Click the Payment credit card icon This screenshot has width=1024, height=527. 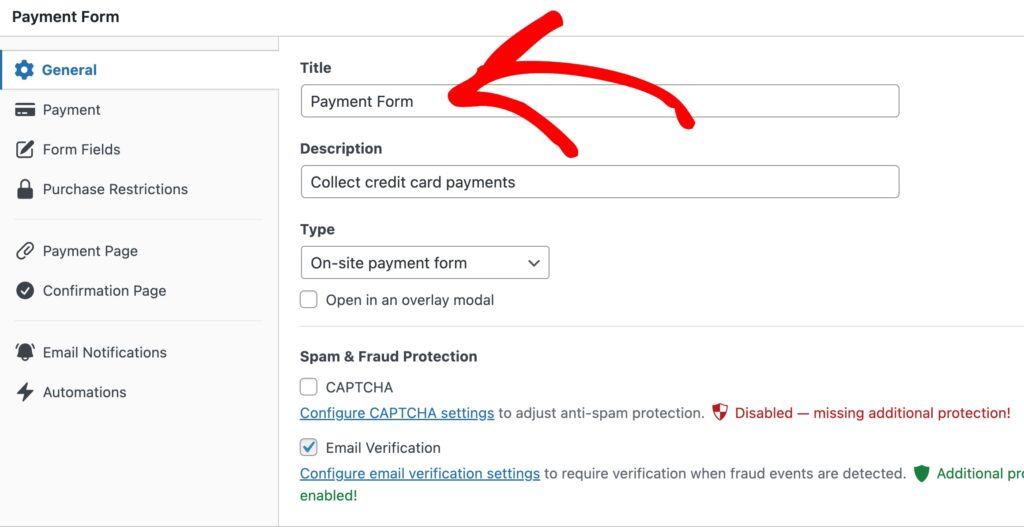pos(25,110)
